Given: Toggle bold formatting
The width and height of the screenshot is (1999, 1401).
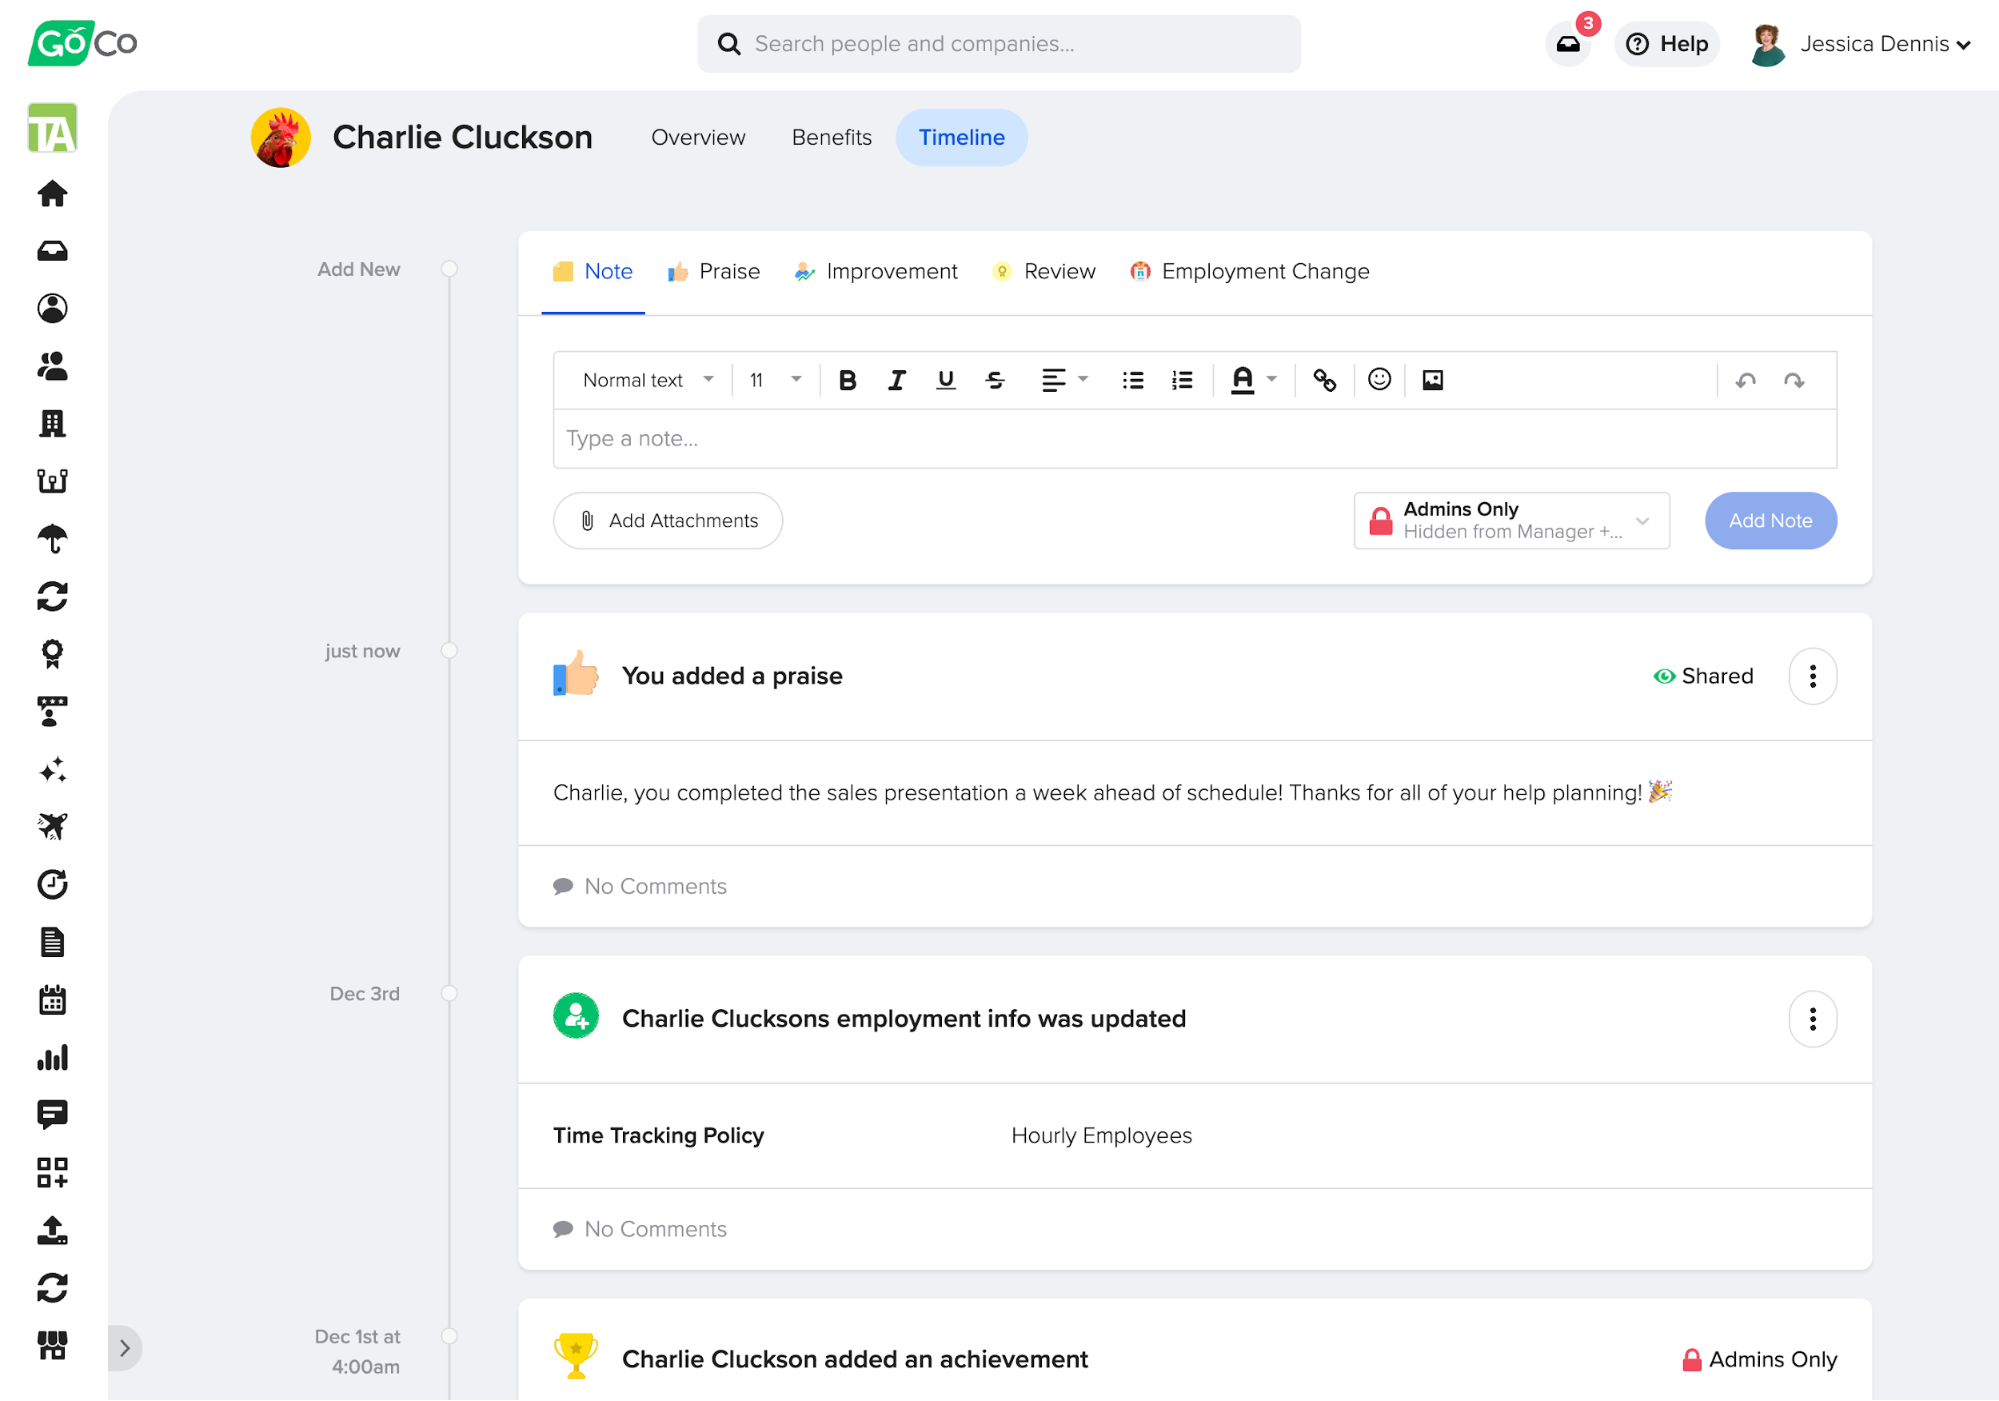Looking at the screenshot, I should 848,380.
